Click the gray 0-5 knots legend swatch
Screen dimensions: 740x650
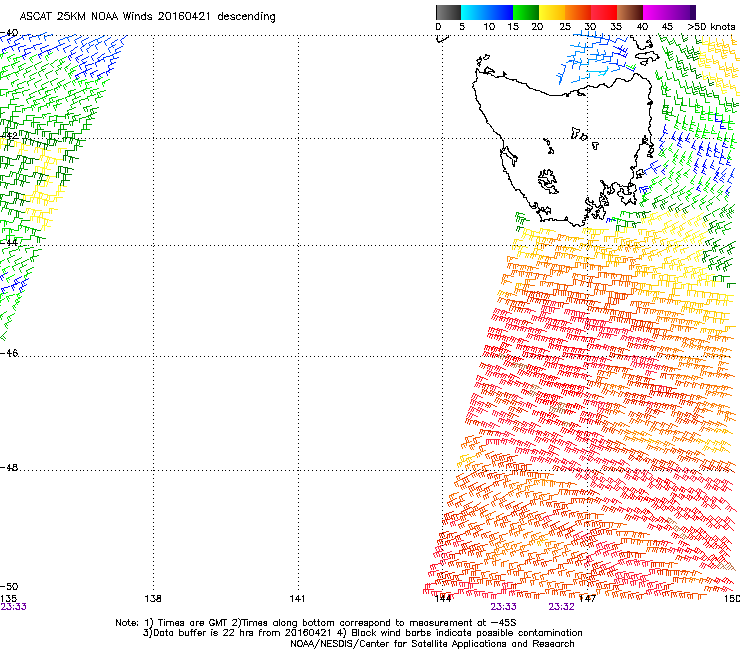click(x=448, y=12)
